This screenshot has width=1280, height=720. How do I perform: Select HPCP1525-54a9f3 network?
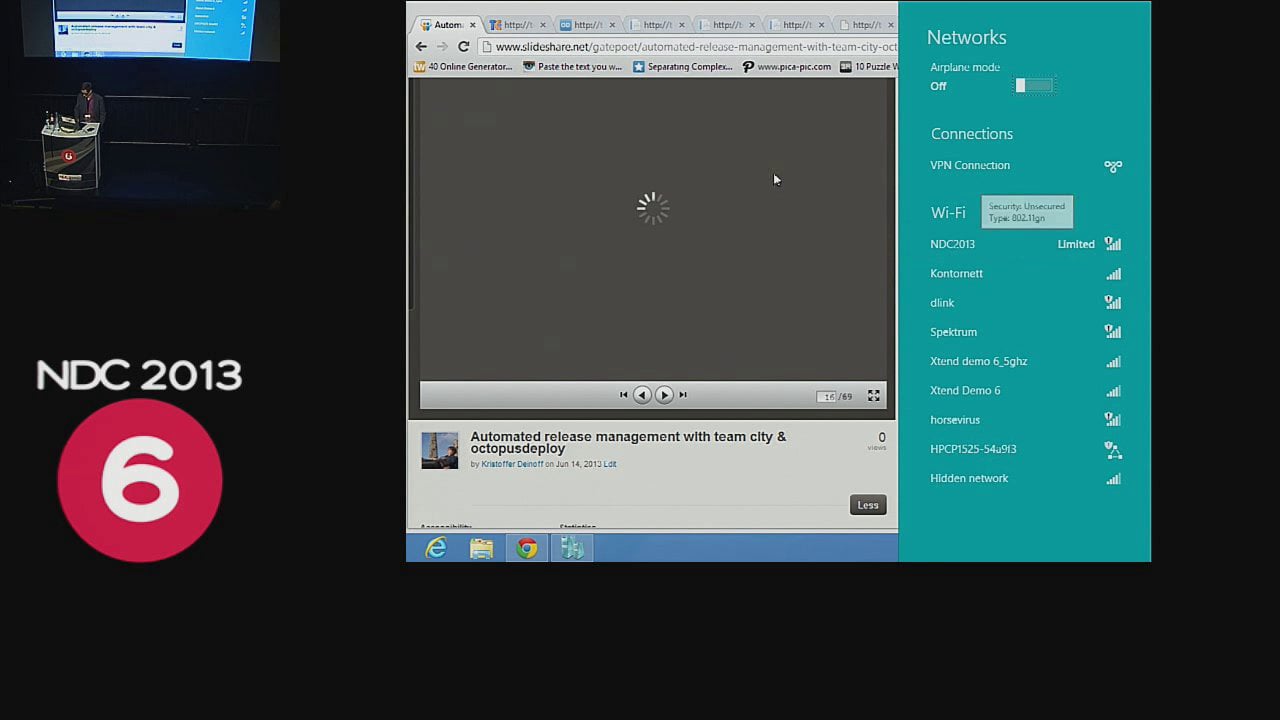coord(1025,449)
